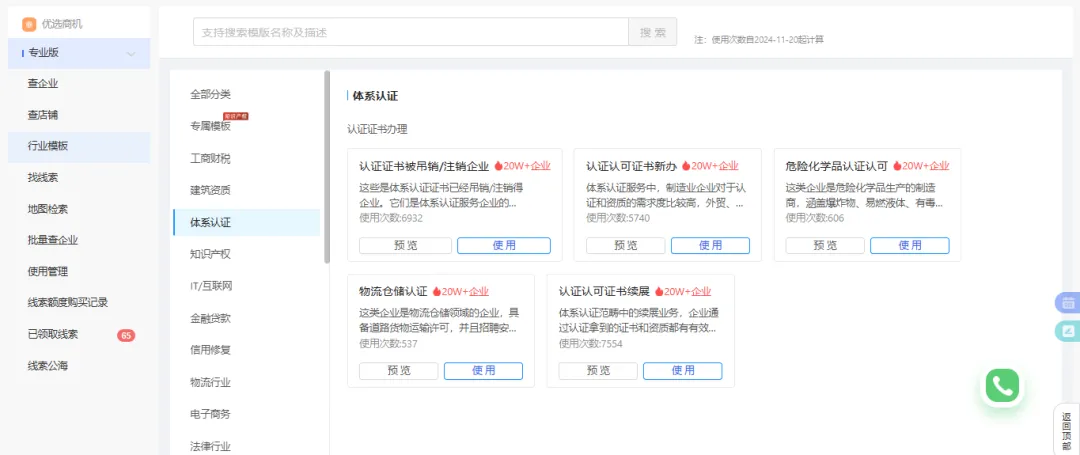Use the 认证认可证书续展 template
The image size is (1080, 455).
click(x=683, y=371)
